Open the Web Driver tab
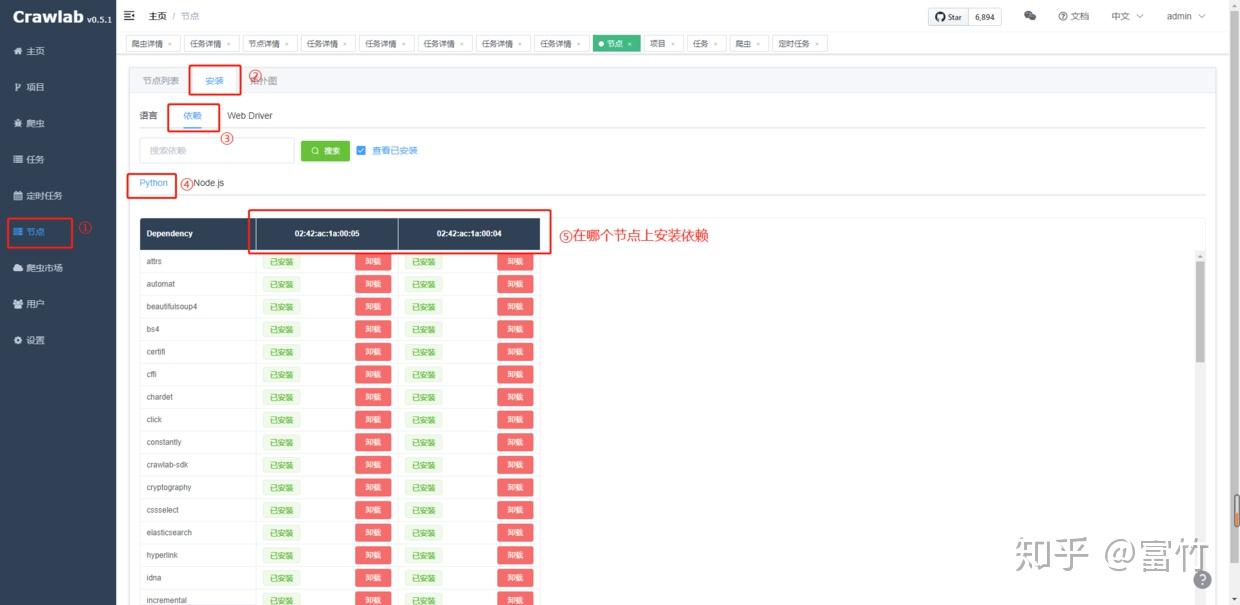 pos(248,115)
